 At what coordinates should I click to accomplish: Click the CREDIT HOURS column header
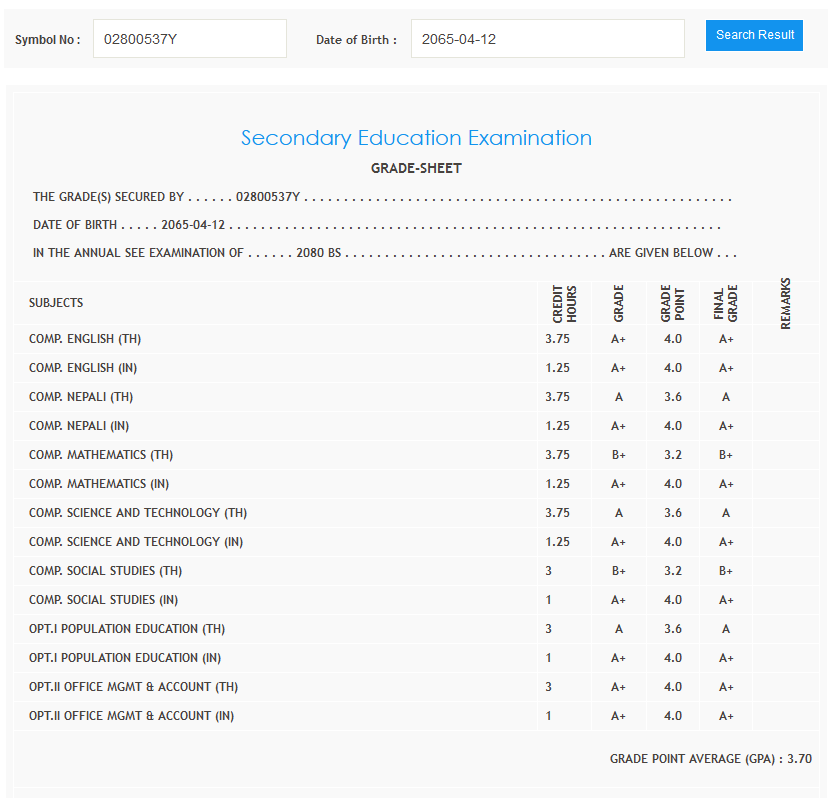tap(565, 303)
